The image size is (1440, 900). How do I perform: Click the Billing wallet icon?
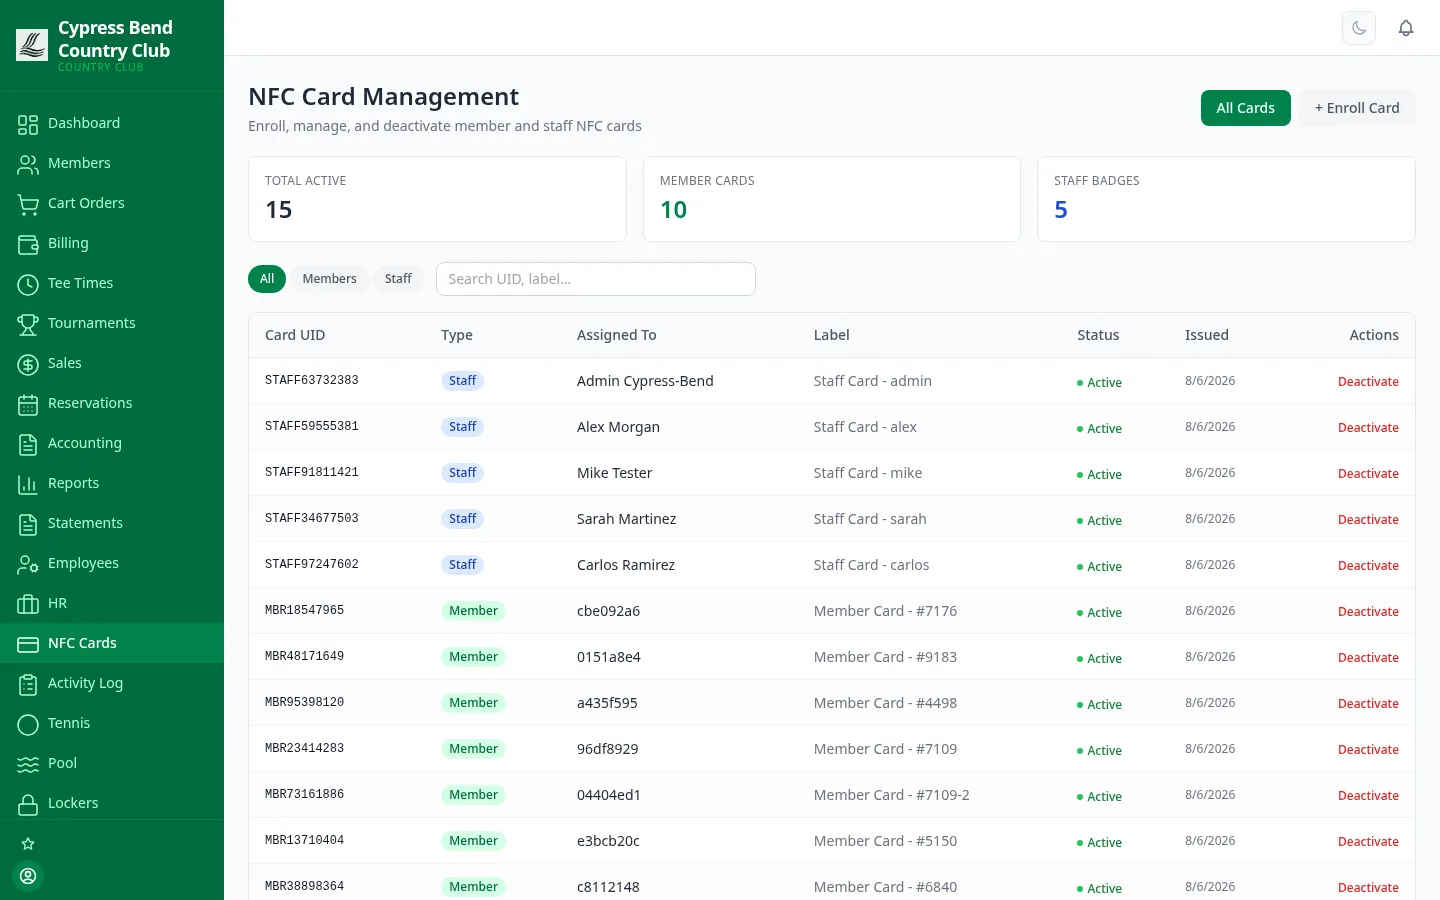point(28,244)
